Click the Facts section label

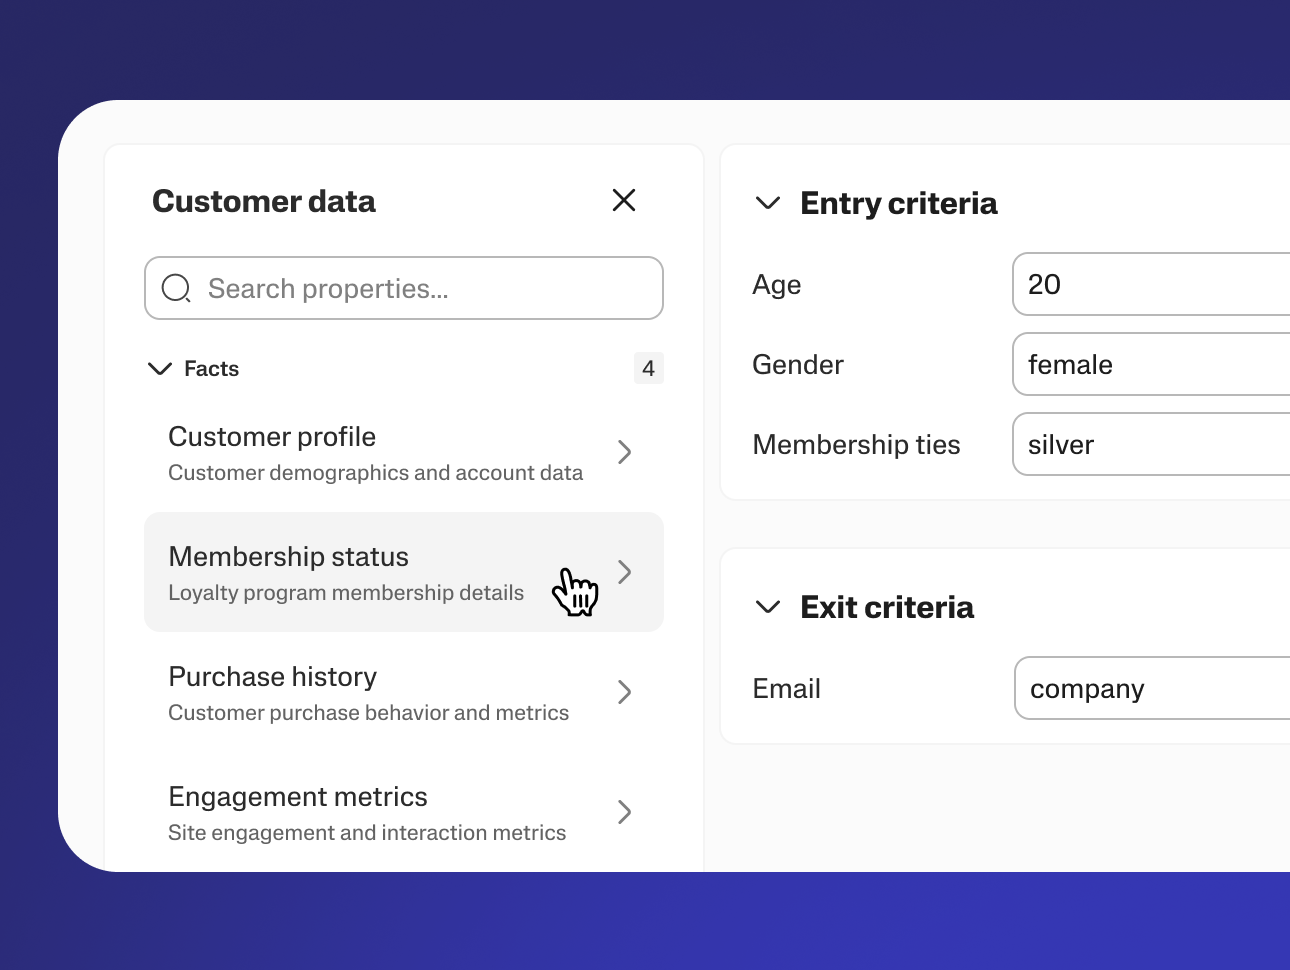211,369
